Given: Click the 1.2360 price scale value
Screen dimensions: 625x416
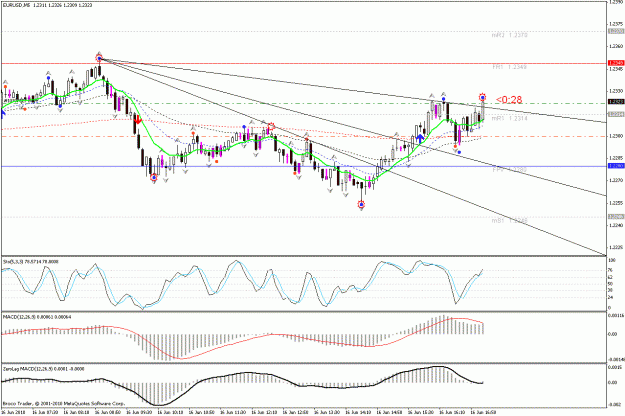Looking at the screenshot, I should (616, 46).
